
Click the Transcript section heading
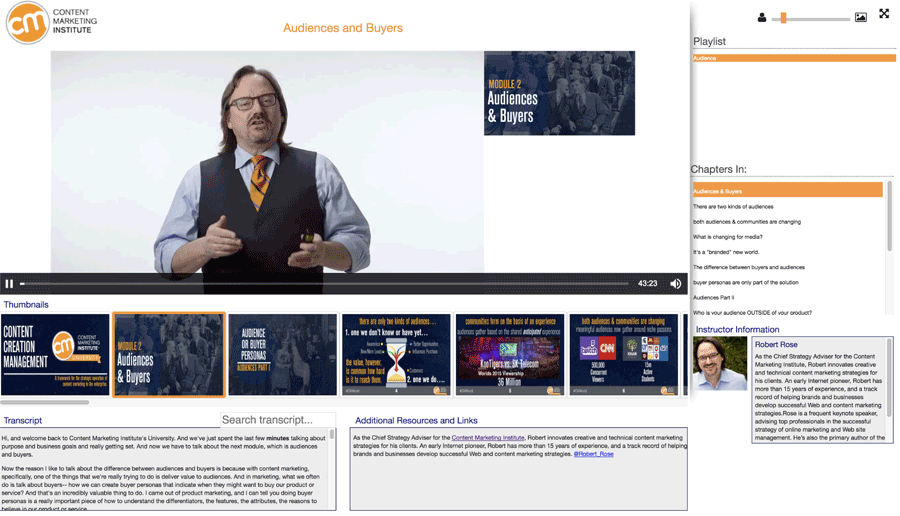pos(22,420)
